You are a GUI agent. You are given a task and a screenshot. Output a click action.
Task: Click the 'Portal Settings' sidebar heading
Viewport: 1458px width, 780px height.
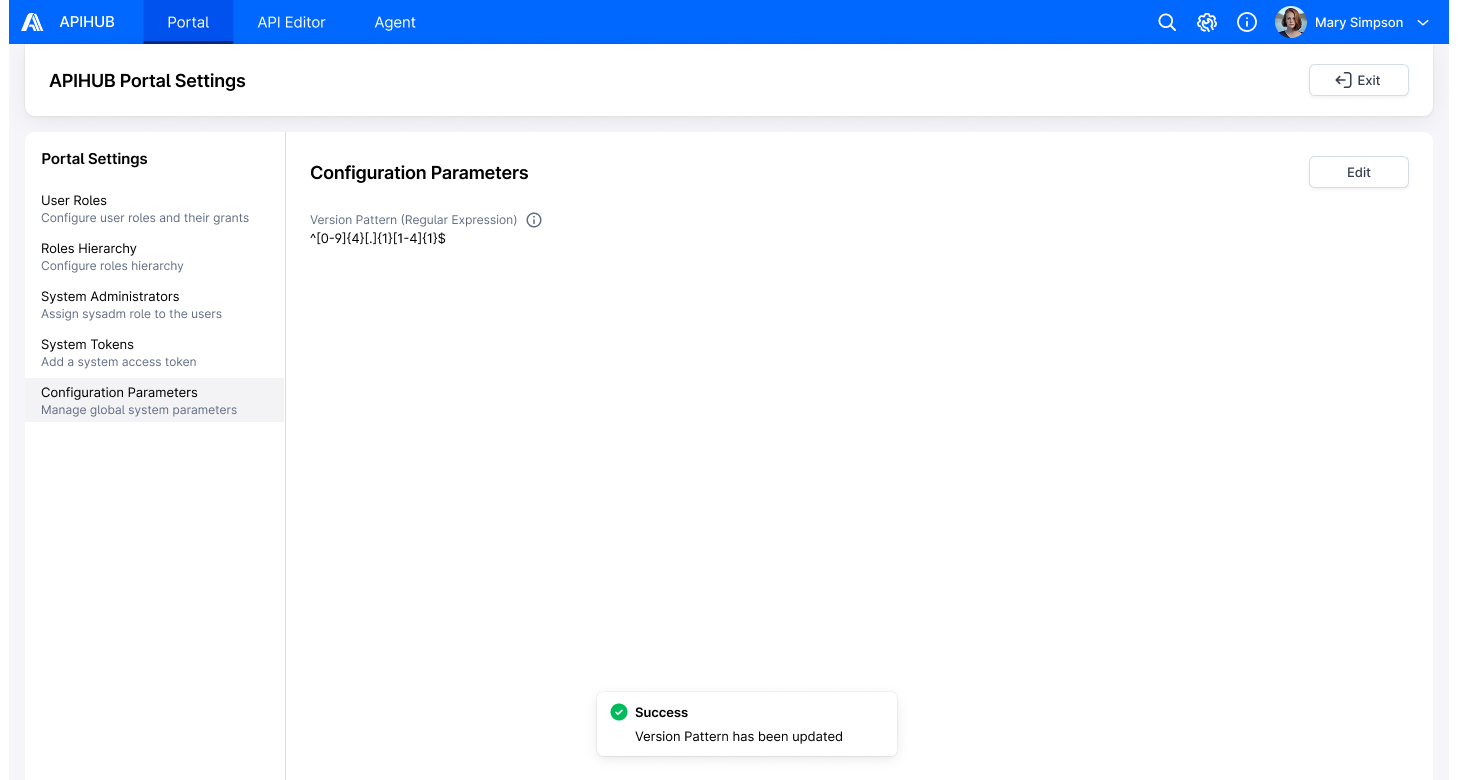(94, 159)
